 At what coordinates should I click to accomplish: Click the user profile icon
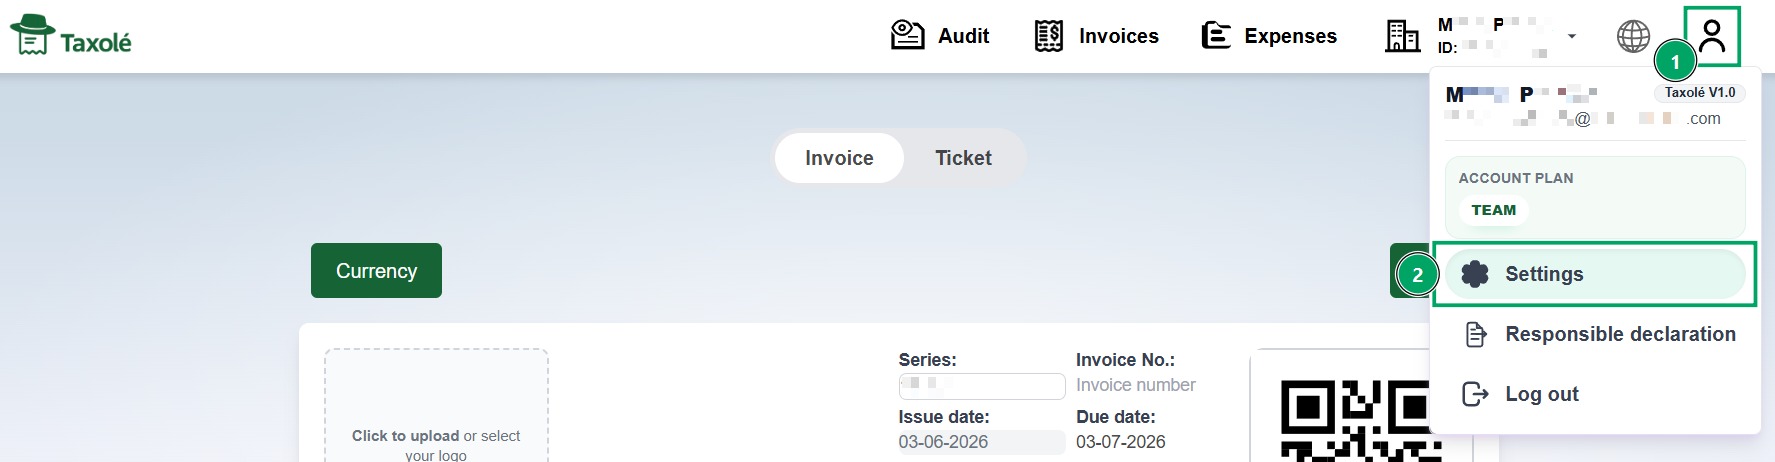pyautogui.click(x=1712, y=36)
